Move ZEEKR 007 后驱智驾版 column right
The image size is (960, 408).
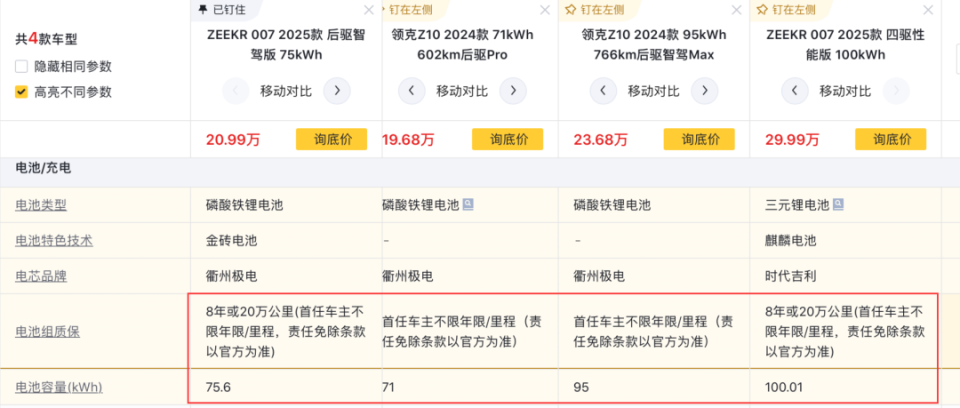[337, 91]
